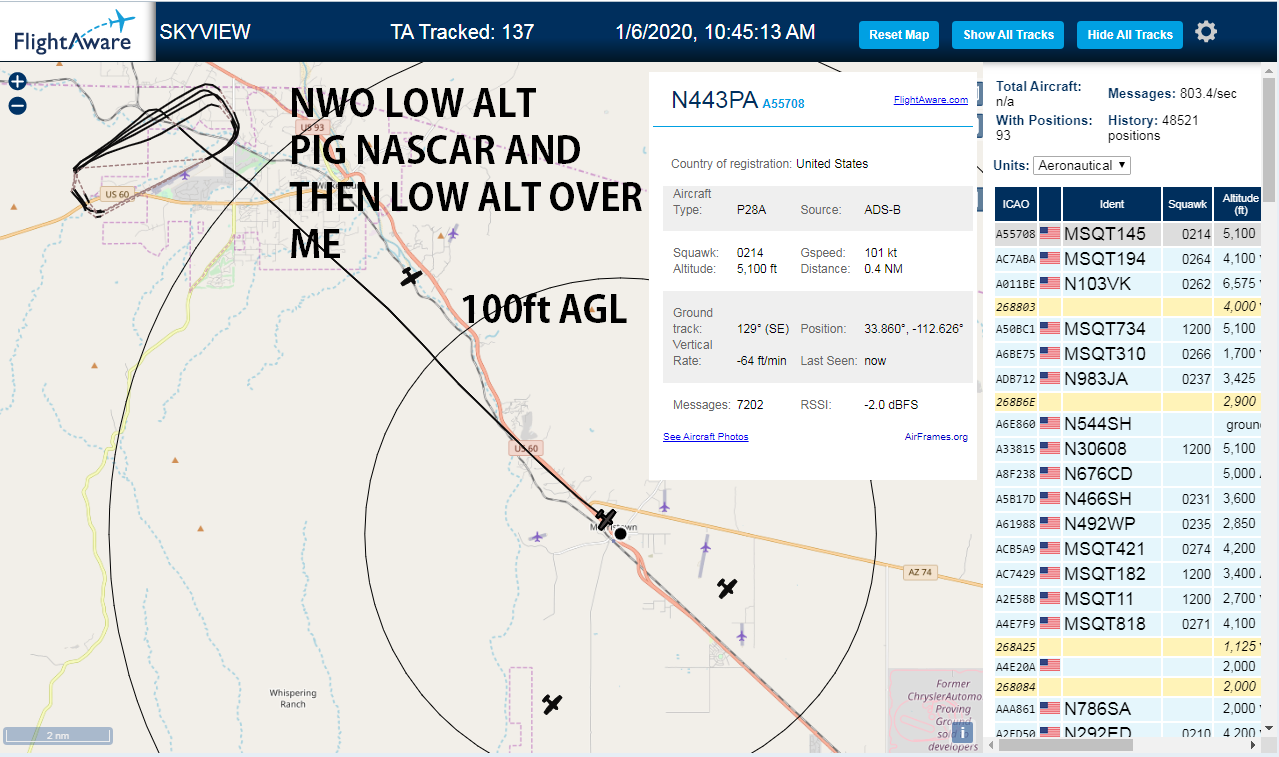Open map attribution info button

pos(962,733)
